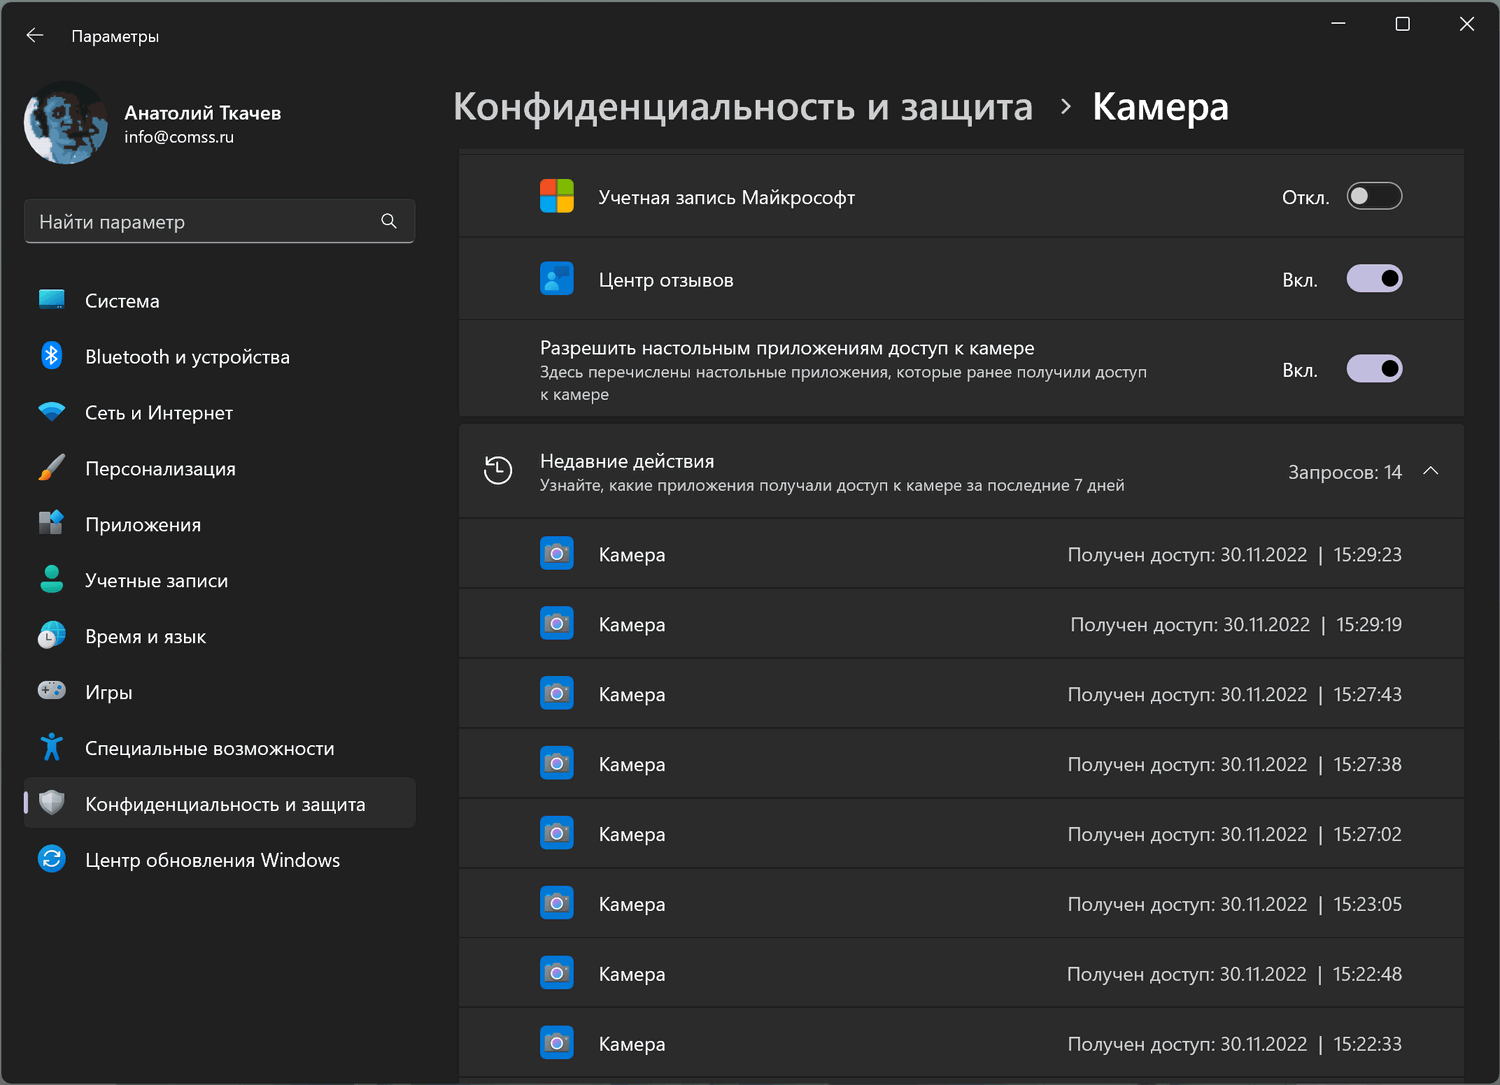This screenshot has width=1500, height=1085.
Task: Click the Accessibility figure icon
Action: [52, 747]
